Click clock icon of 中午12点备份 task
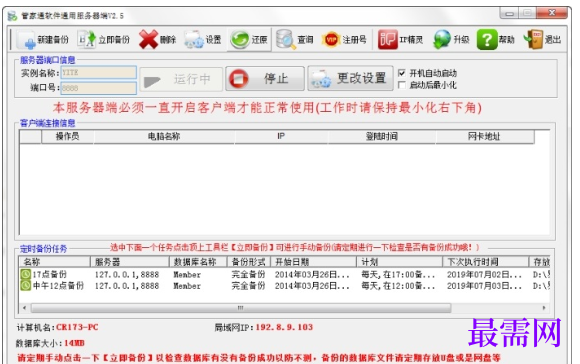This screenshot has width=580, height=364. 26,286
